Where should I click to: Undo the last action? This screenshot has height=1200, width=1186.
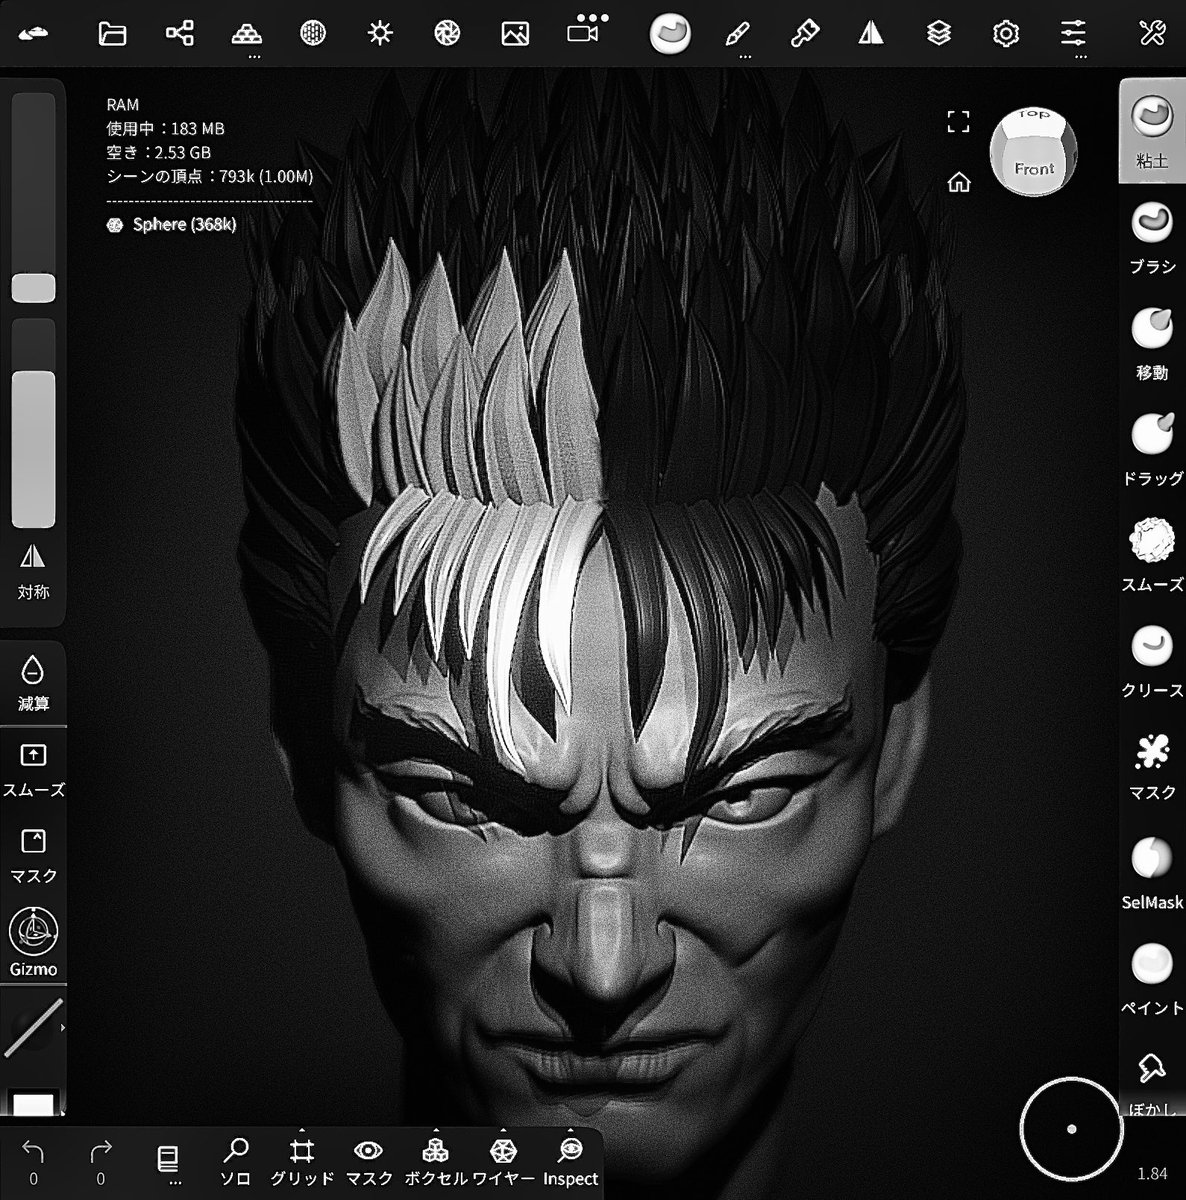tap(33, 1162)
